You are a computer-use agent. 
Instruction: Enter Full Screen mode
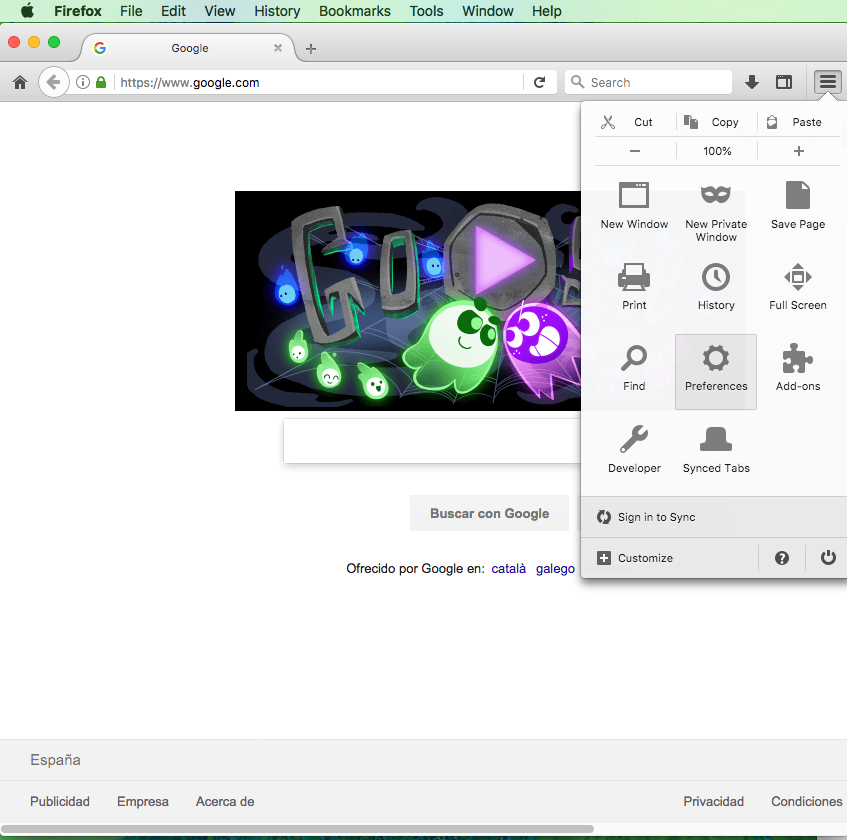(x=798, y=287)
